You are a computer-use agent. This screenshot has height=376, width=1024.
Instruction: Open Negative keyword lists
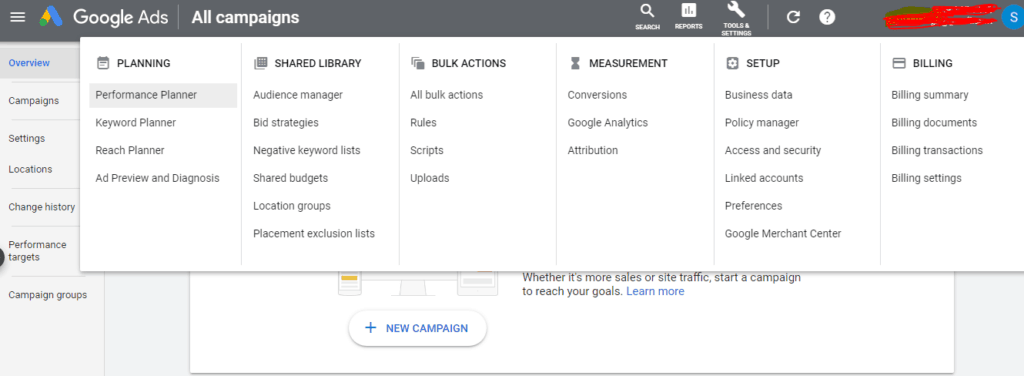click(306, 150)
